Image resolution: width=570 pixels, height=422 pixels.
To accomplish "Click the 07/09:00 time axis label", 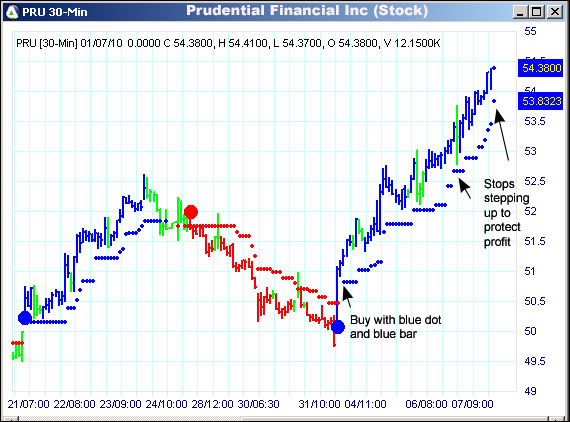I will coord(472,404).
